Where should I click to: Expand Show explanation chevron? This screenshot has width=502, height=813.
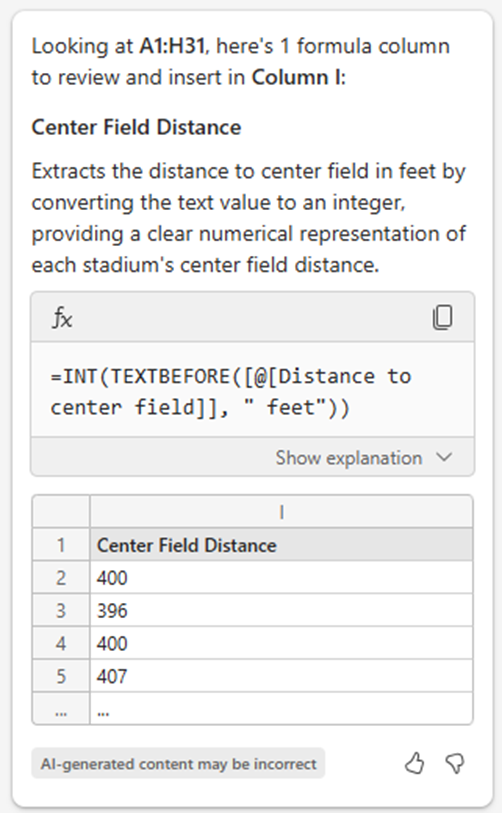click(x=444, y=457)
